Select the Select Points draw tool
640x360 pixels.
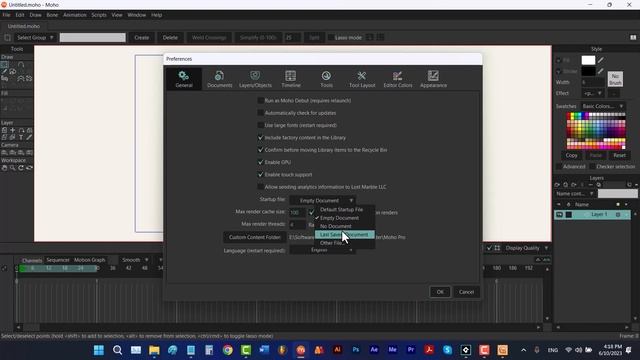(x=4, y=64)
